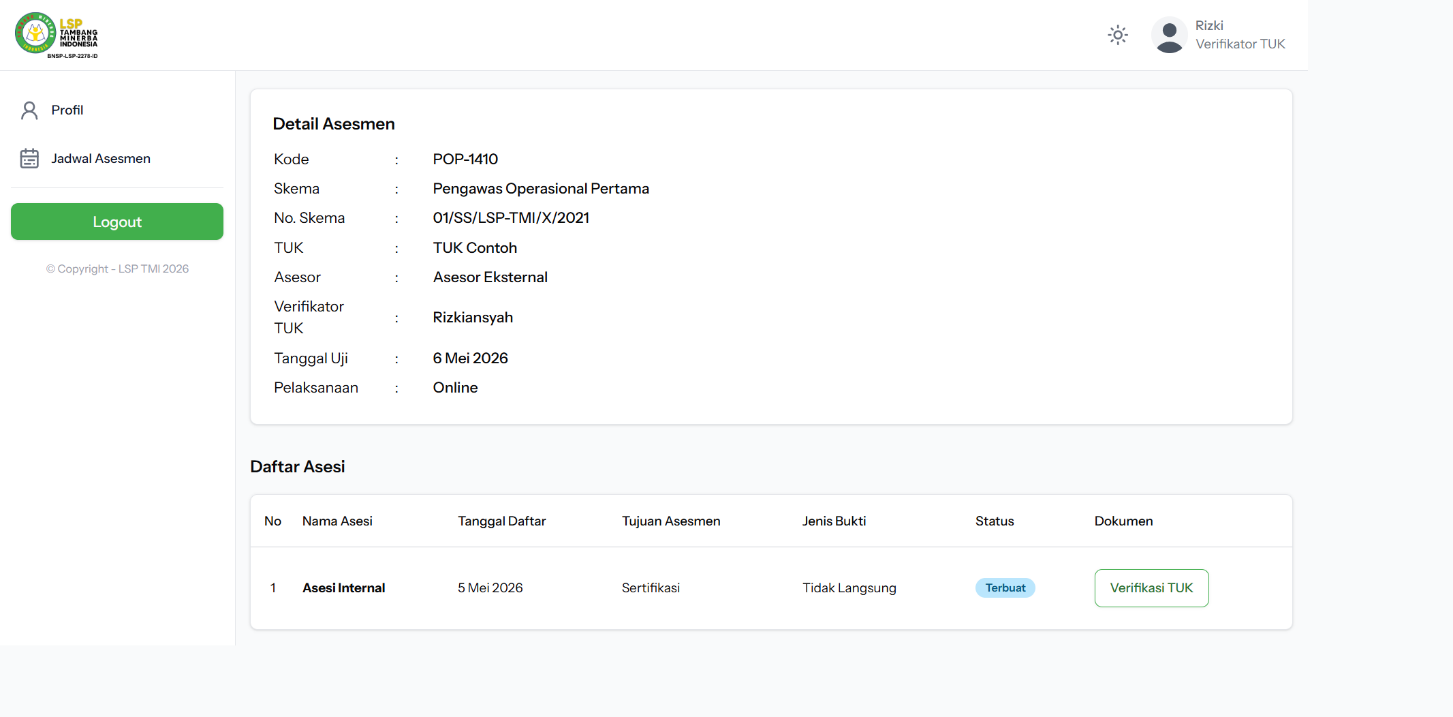Image resolution: width=1453 pixels, height=717 pixels.
Task: Click the green Logout button
Action: pos(117,222)
